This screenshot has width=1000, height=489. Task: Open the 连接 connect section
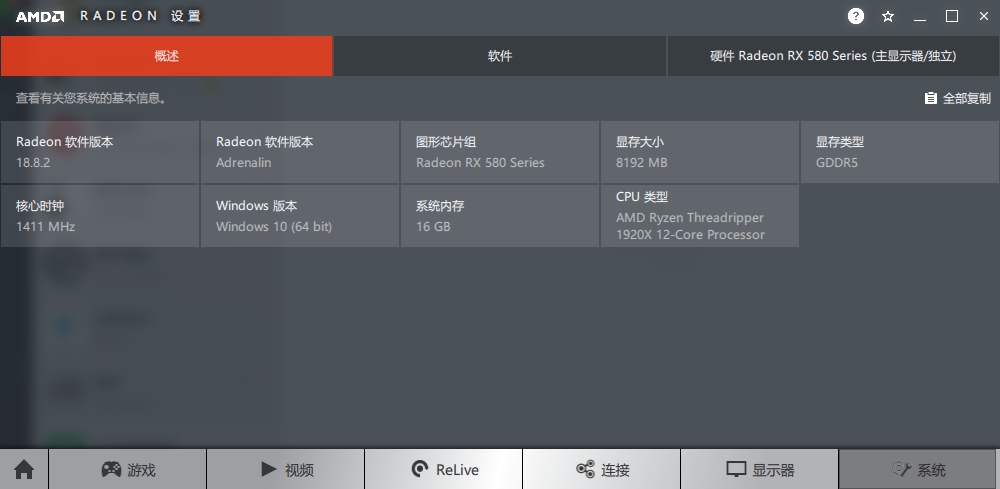click(x=602, y=470)
